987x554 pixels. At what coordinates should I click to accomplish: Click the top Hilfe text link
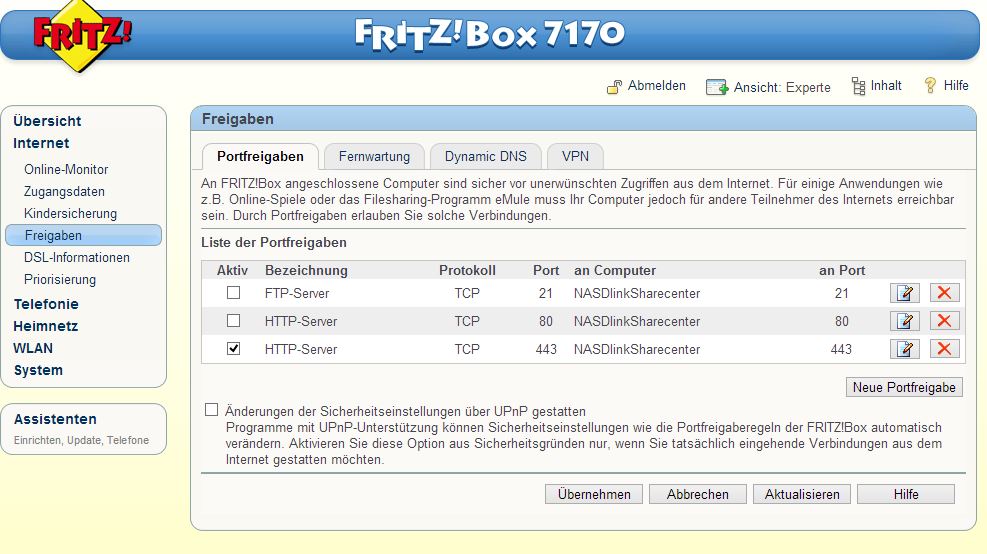pyautogui.click(x=956, y=86)
